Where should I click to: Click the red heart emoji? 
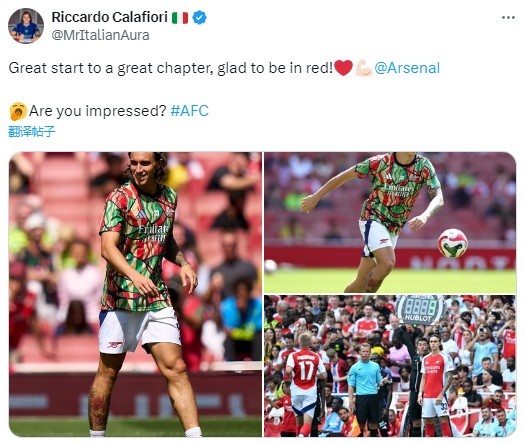pyautogui.click(x=343, y=68)
